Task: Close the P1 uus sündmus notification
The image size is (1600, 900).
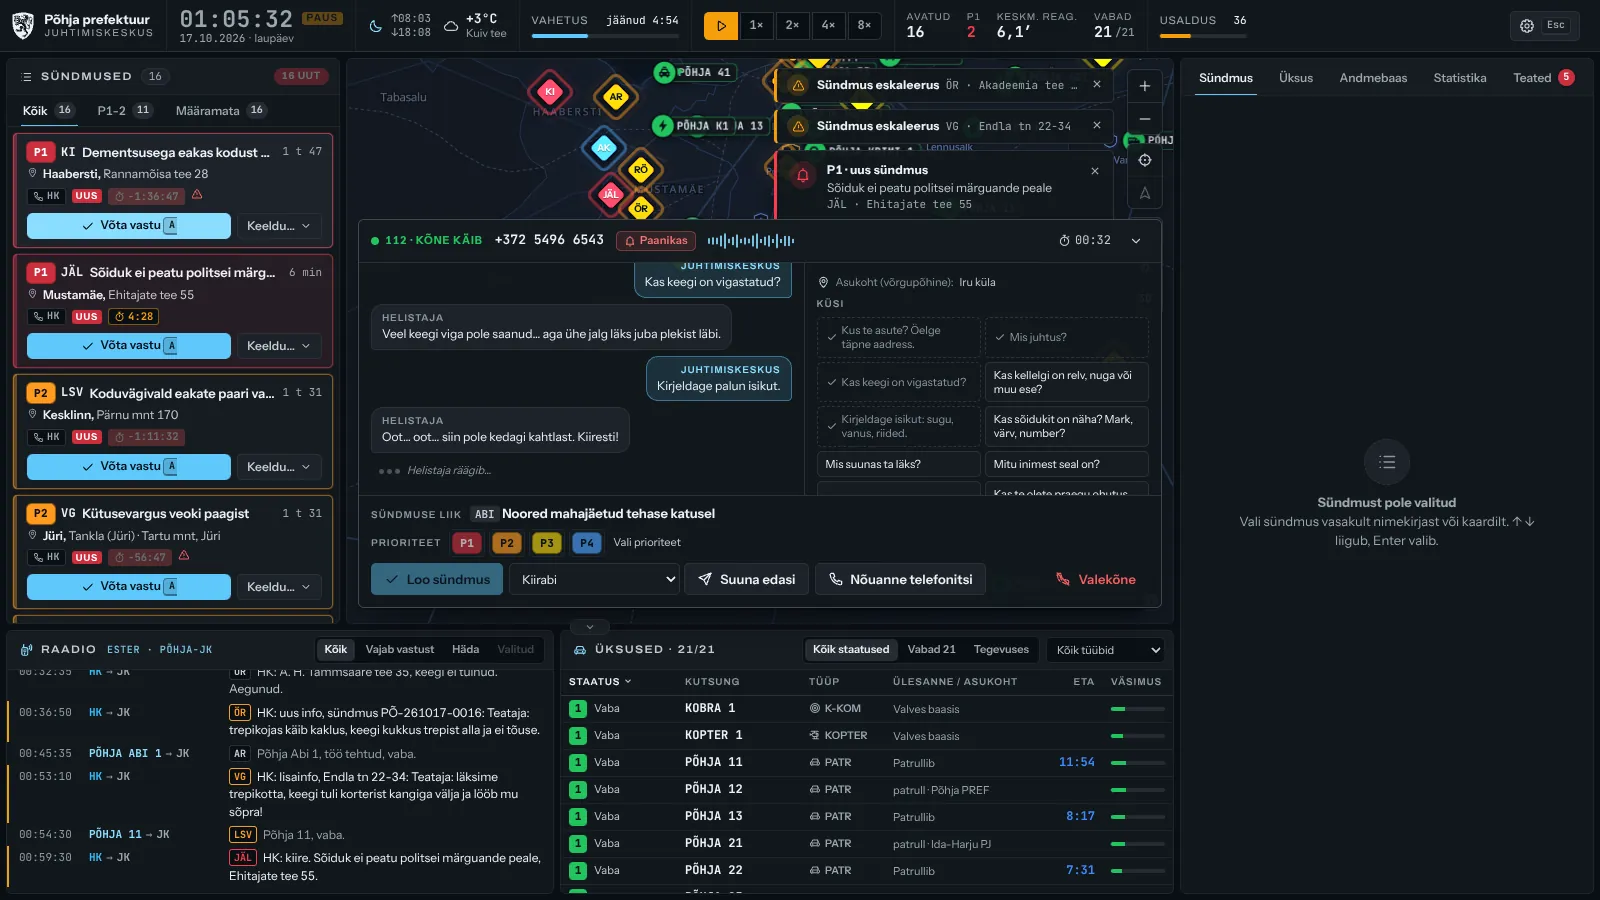Action: [1095, 171]
